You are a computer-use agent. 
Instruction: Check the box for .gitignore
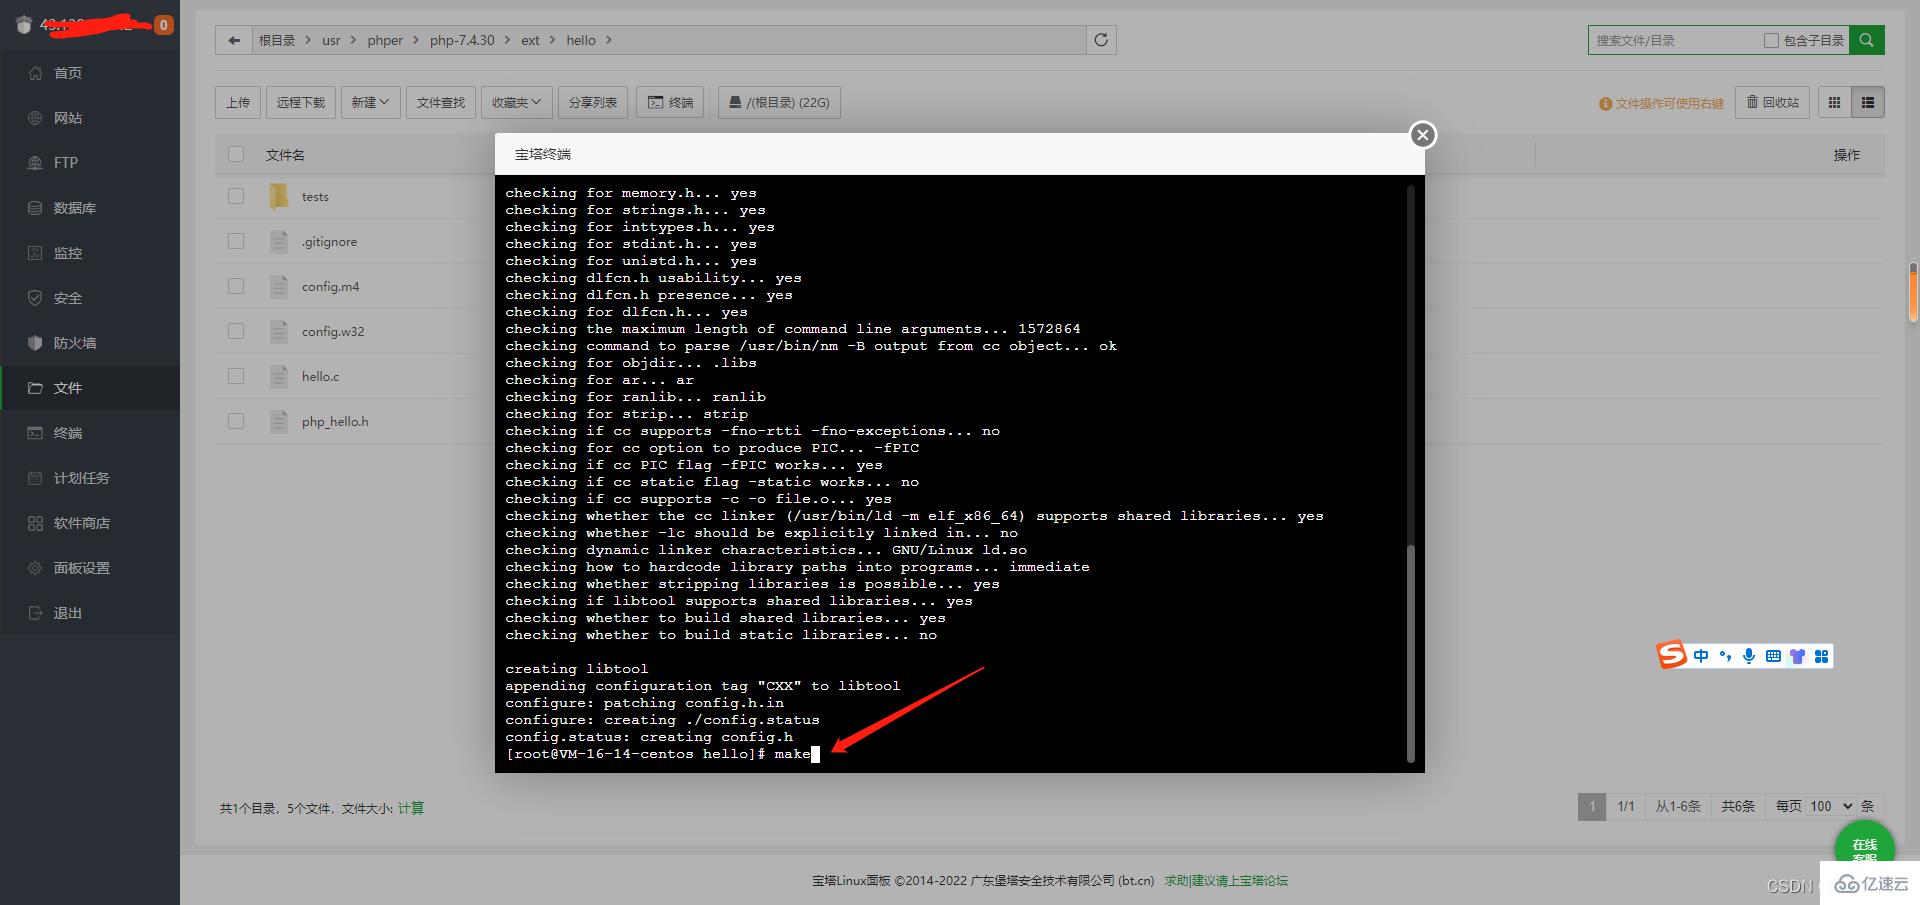(236, 241)
